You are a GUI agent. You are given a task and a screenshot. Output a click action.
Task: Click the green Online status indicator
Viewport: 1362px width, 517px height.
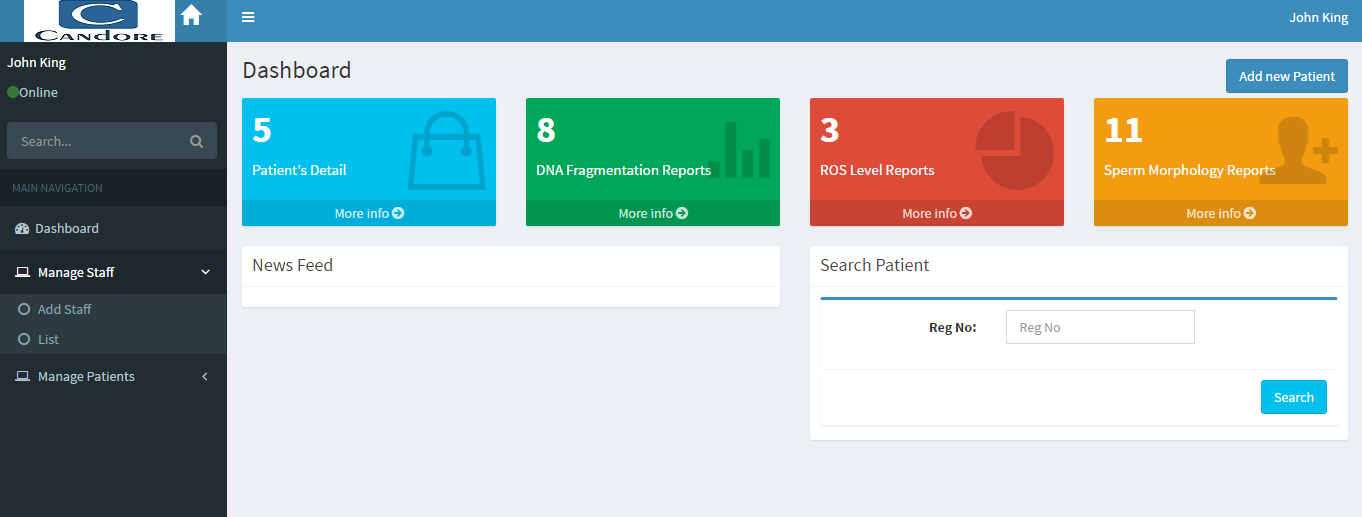13,92
